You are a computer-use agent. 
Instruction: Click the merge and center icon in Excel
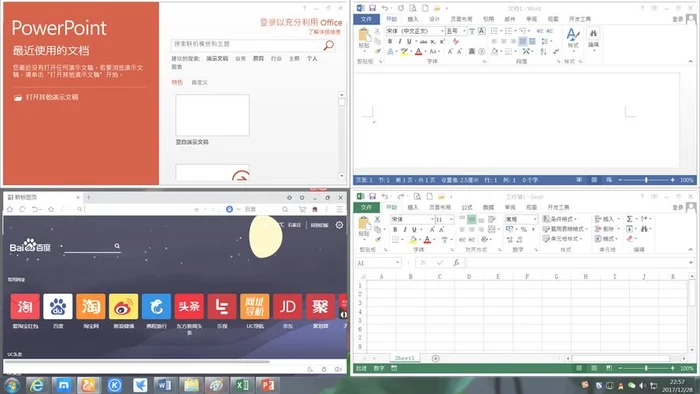click(x=492, y=229)
